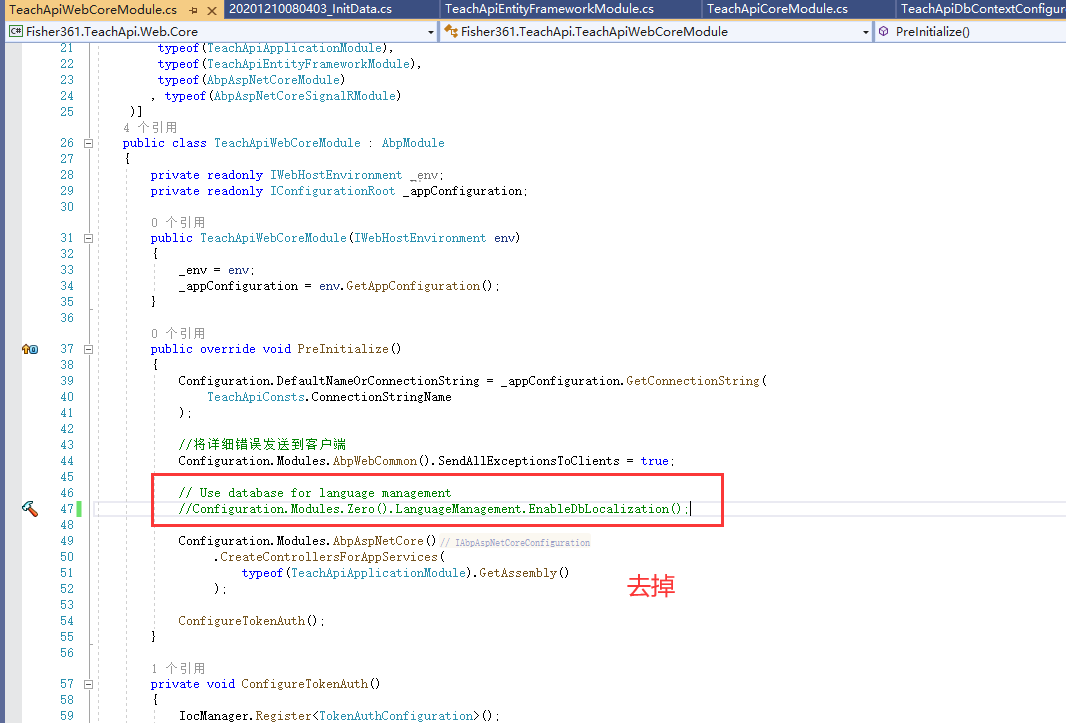Click the Quick Actions screwdriver icon beside line 47

click(29, 508)
